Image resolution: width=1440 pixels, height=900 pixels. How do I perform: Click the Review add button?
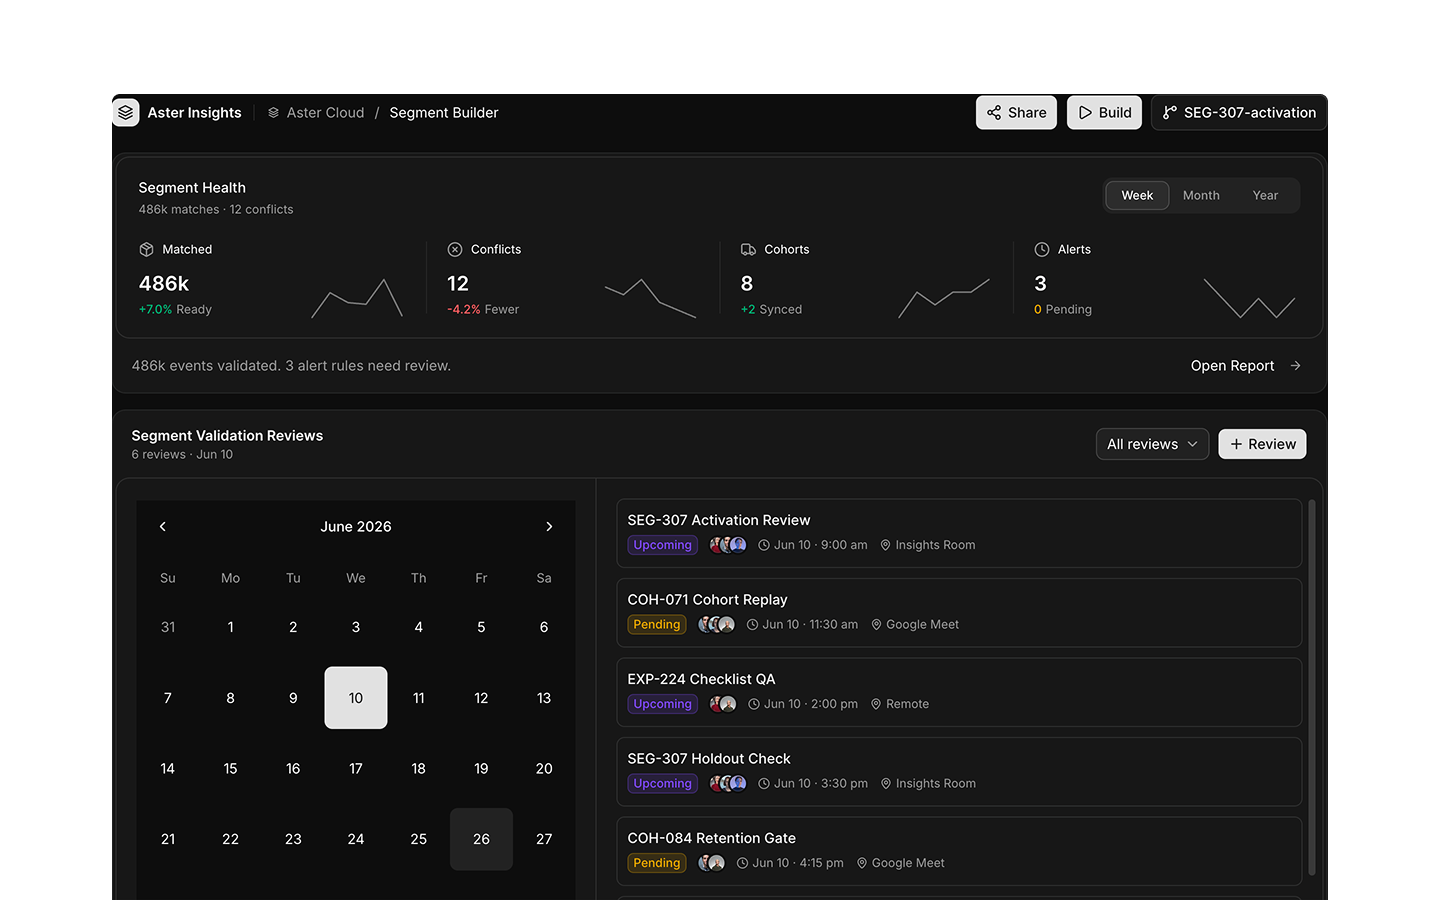tap(1262, 444)
